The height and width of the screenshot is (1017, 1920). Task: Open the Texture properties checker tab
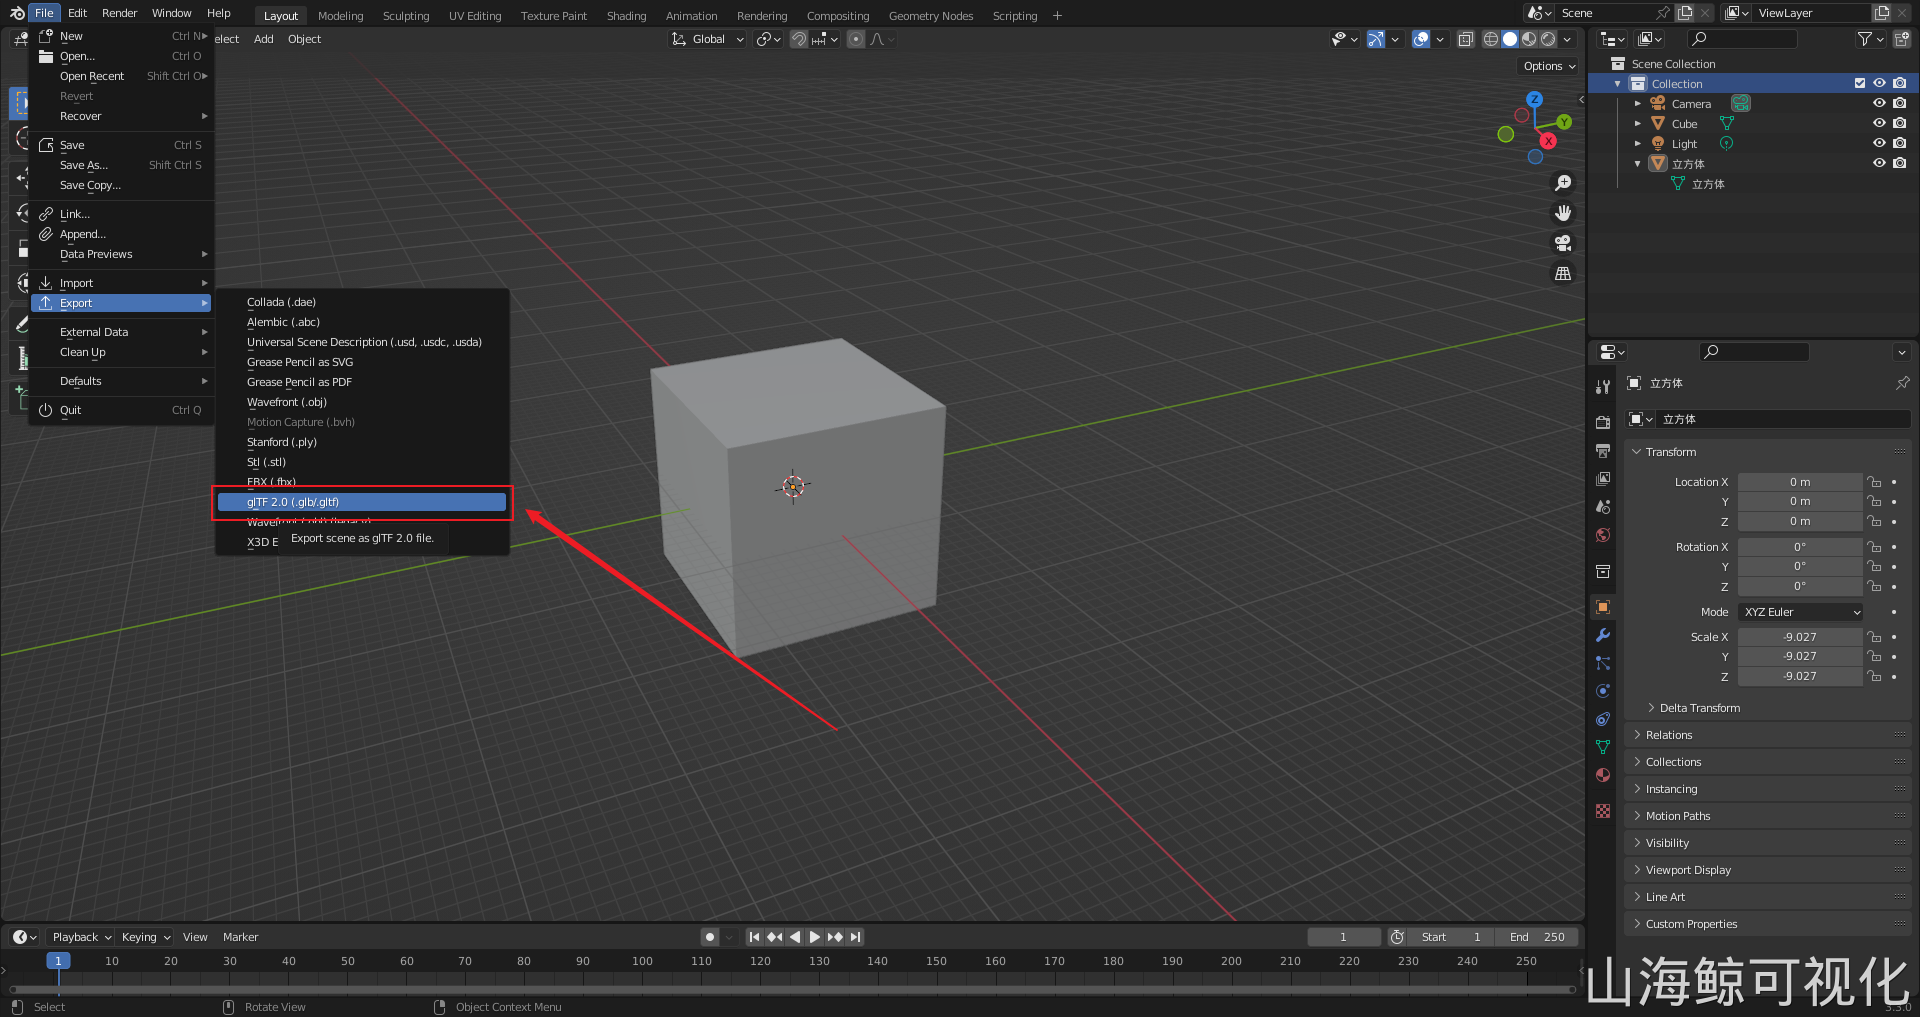(x=1603, y=811)
